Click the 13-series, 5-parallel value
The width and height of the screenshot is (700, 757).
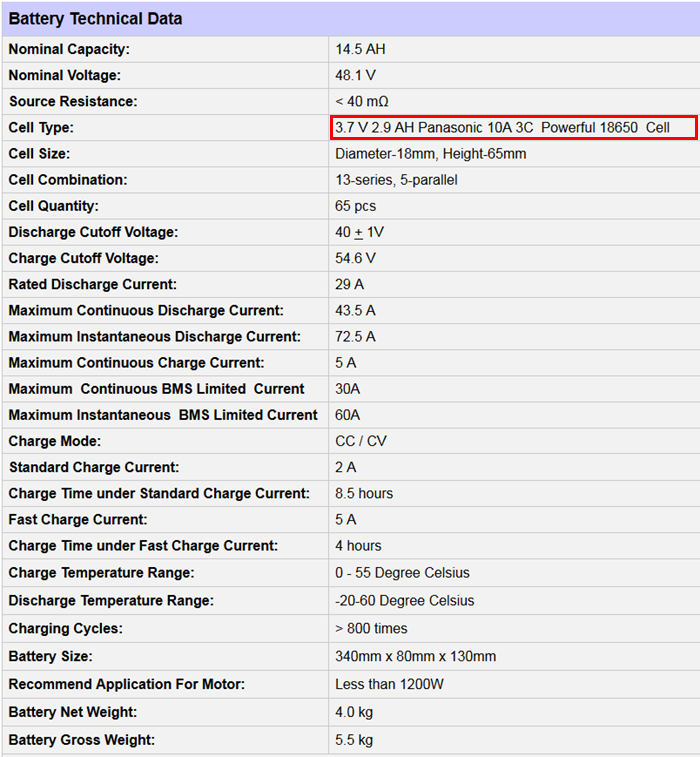396,180
